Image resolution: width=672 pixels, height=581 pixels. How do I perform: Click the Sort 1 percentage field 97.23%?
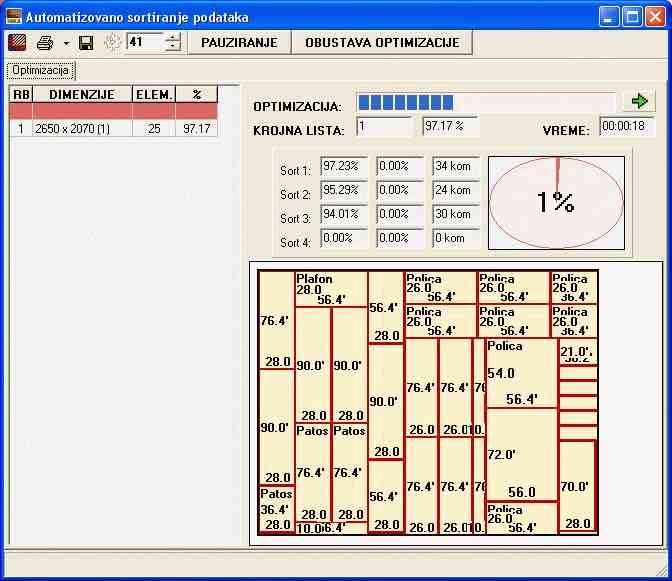[x=344, y=166]
